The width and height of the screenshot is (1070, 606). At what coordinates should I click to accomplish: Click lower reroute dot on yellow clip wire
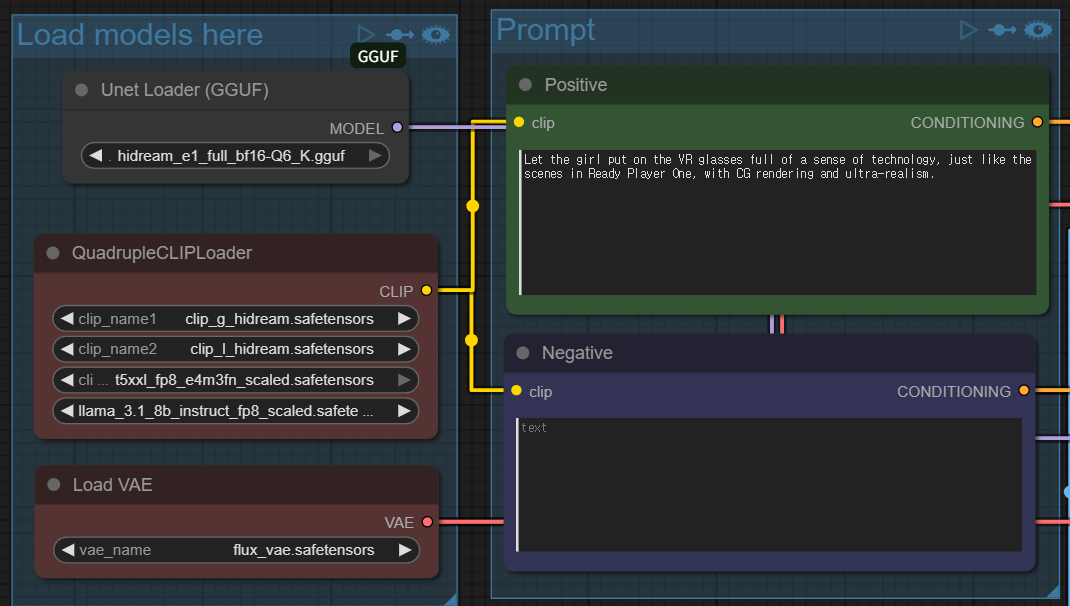pos(471,340)
